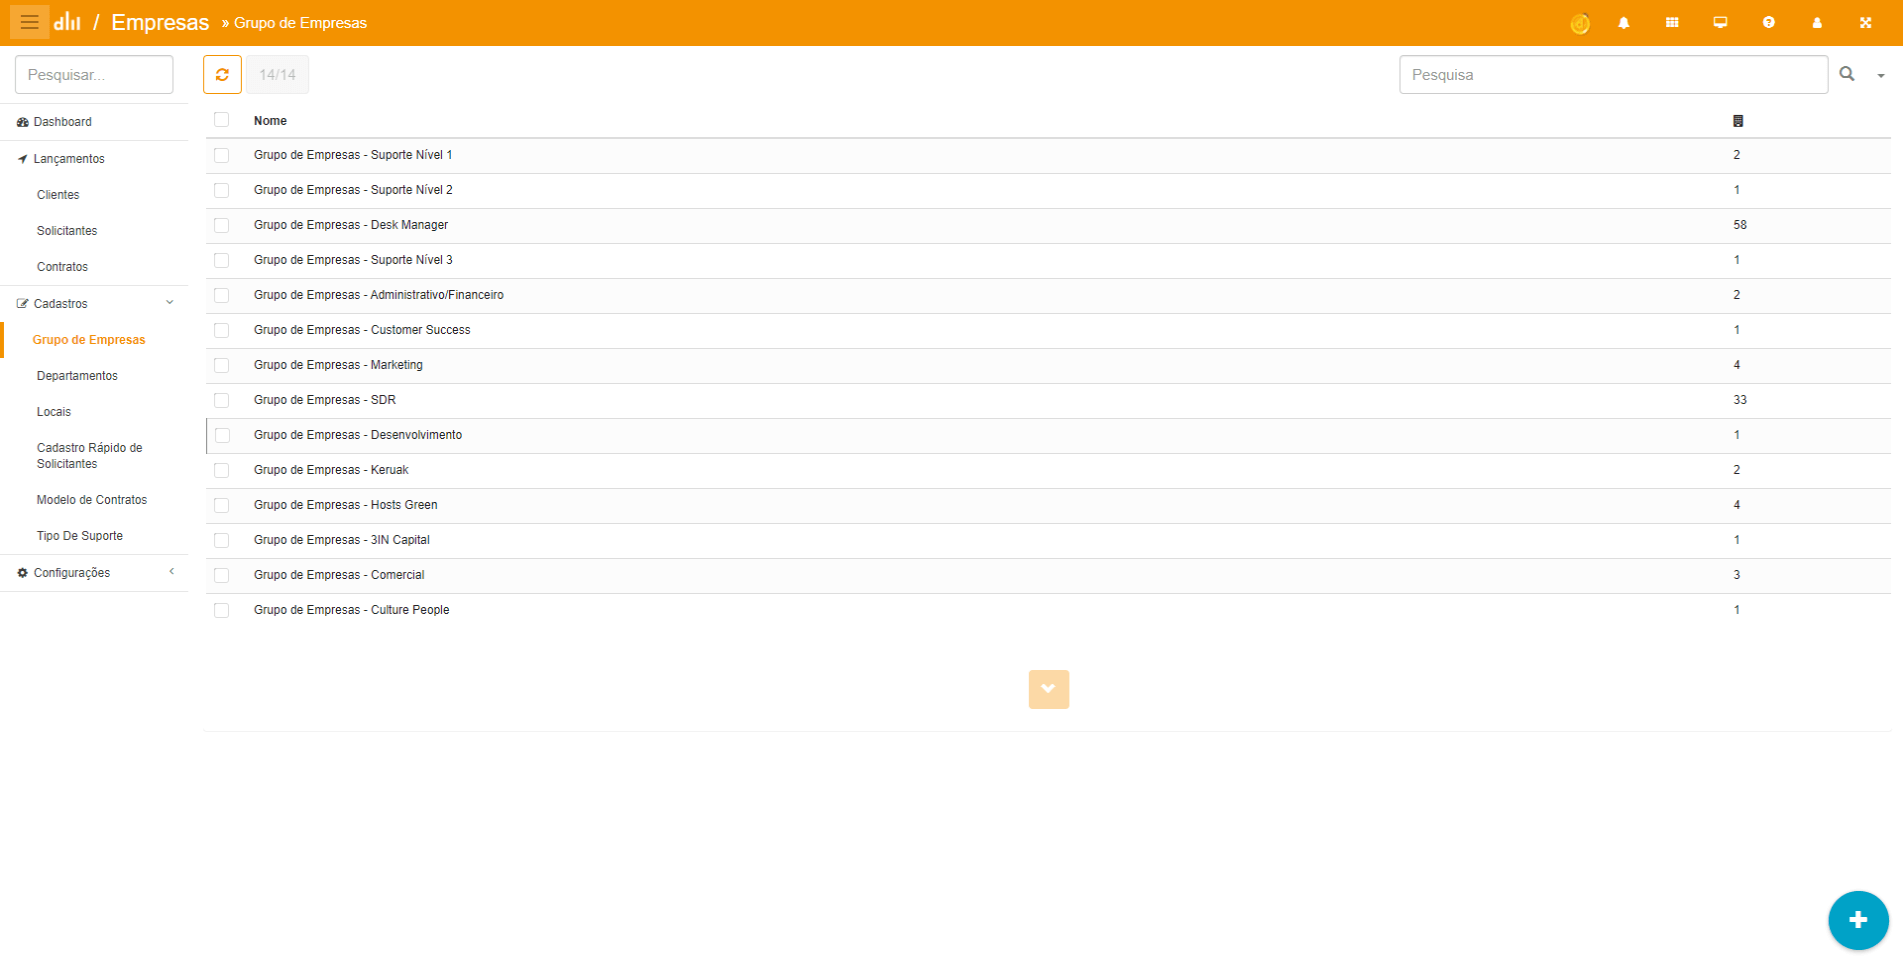Check the select-all checkbox in header
This screenshot has width=1903, height=969.
coord(222,120)
